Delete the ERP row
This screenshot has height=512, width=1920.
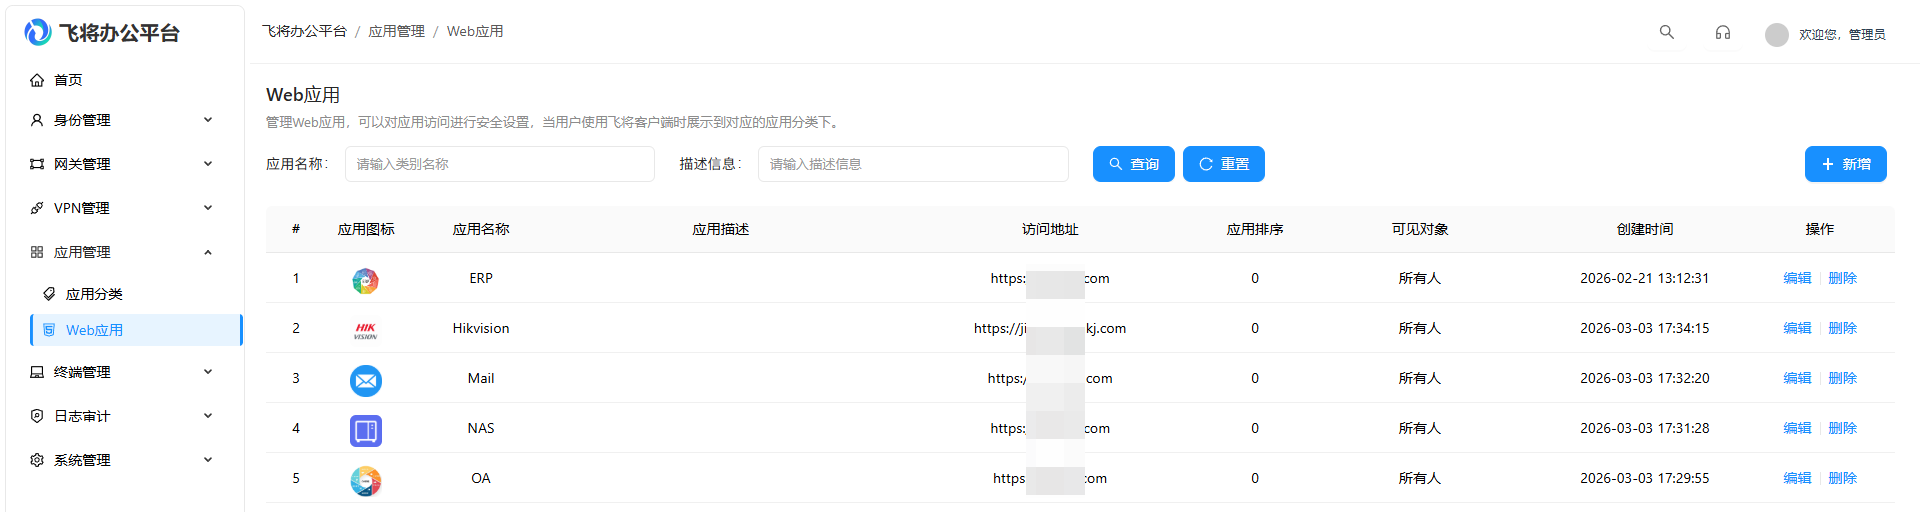point(1842,278)
